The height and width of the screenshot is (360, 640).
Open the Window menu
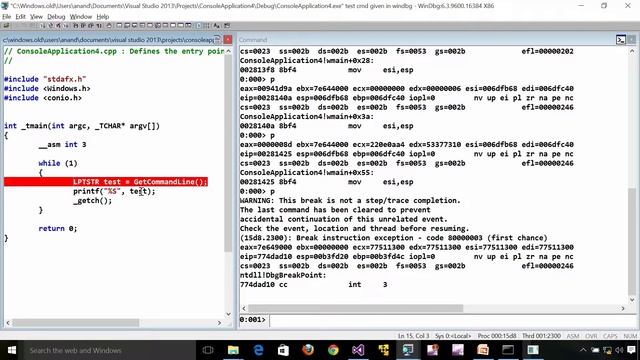point(80,17)
